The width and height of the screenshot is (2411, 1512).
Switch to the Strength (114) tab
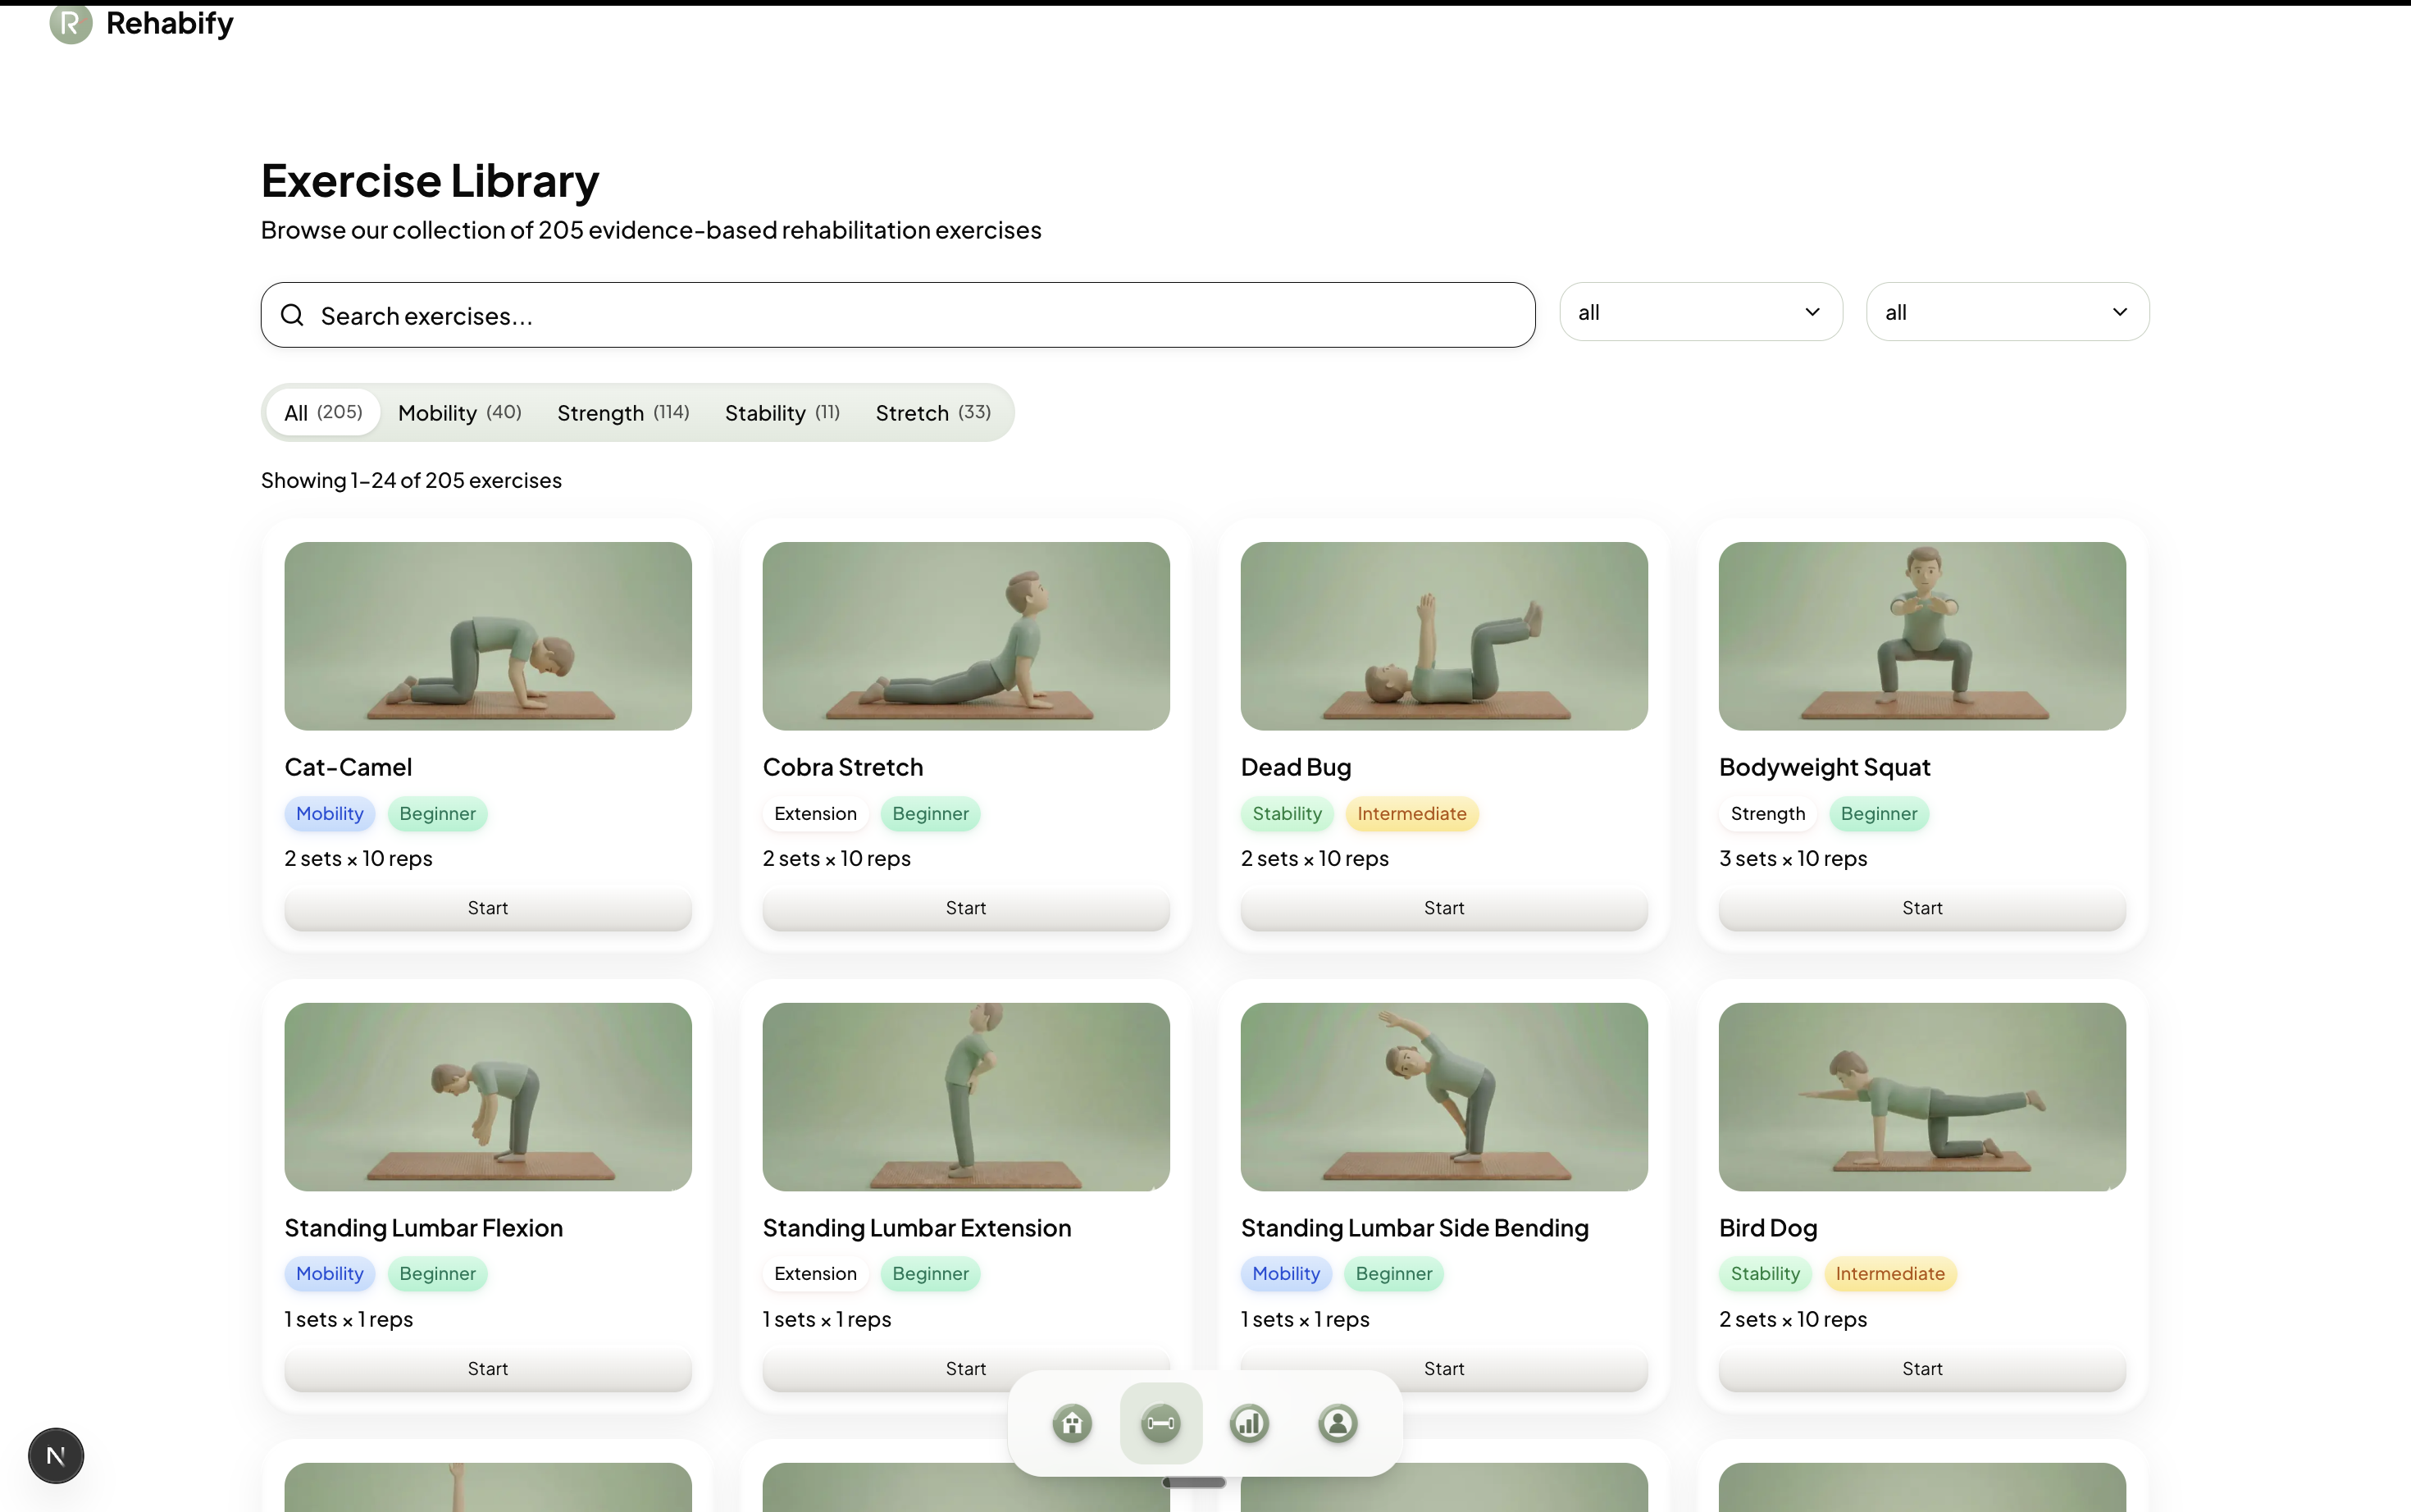tap(622, 413)
